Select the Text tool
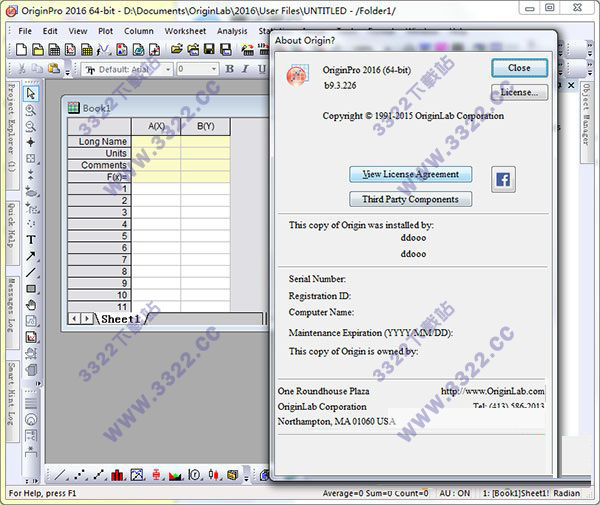Viewport: 600px width, 505px height. tap(31, 240)
